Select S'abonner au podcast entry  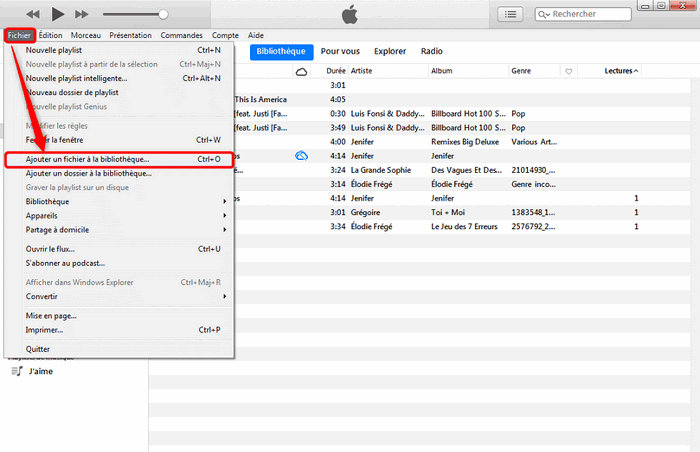point(119,263)
